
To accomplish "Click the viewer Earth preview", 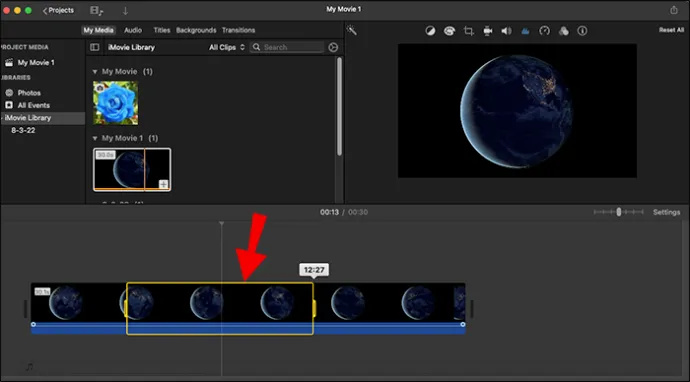I will click(517, 110).
